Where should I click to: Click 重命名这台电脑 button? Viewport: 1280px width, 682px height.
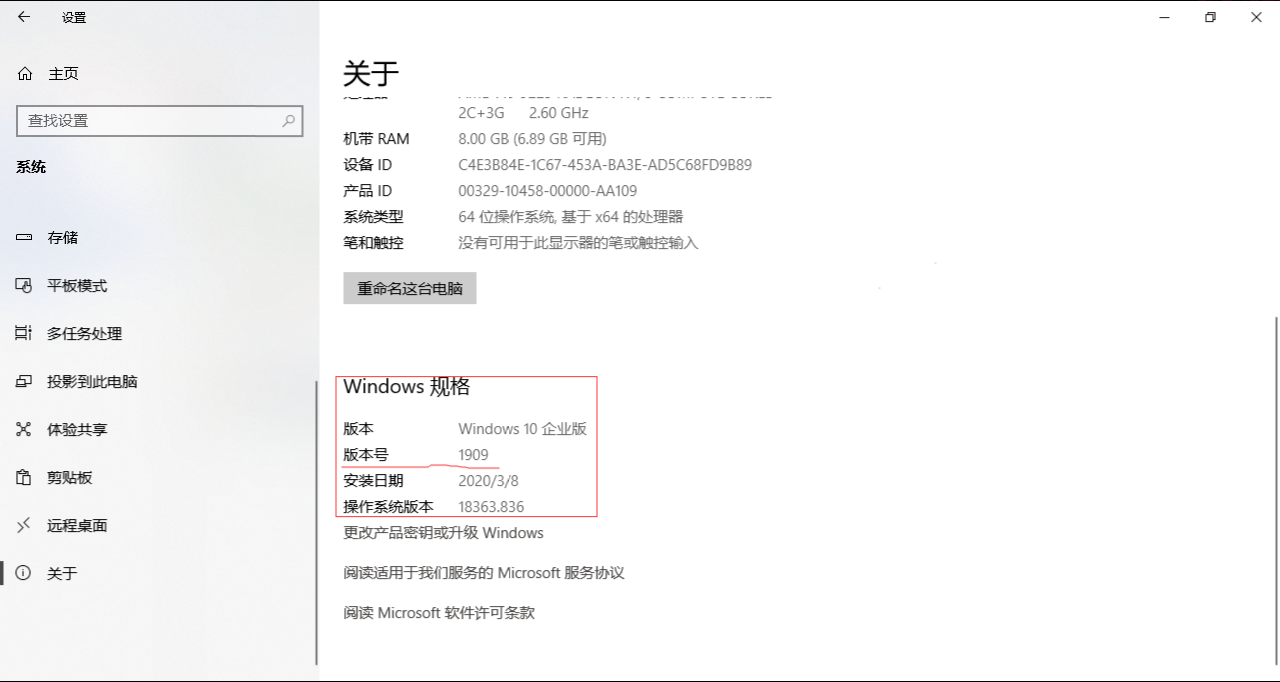coord(410,288)
